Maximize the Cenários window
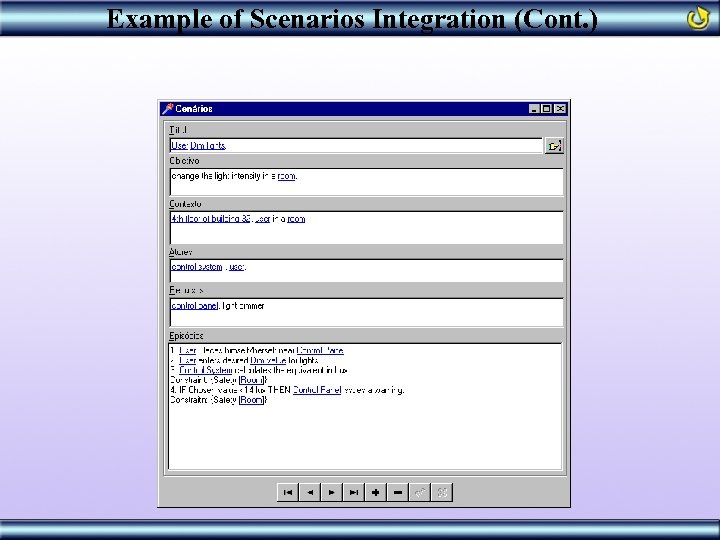Viewport: 720px width, 540px height. [x=546, y=109]
